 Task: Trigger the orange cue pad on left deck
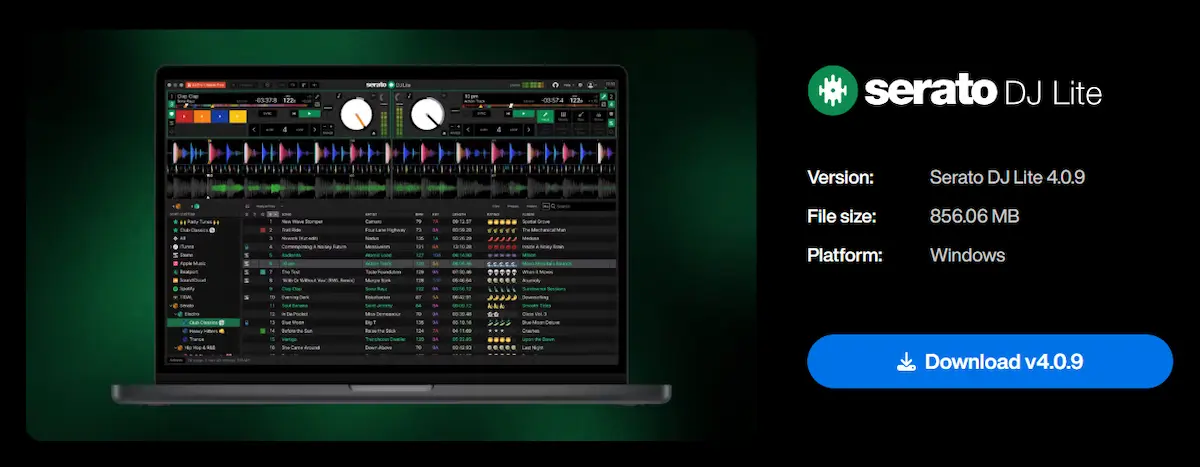click(202, 116)
